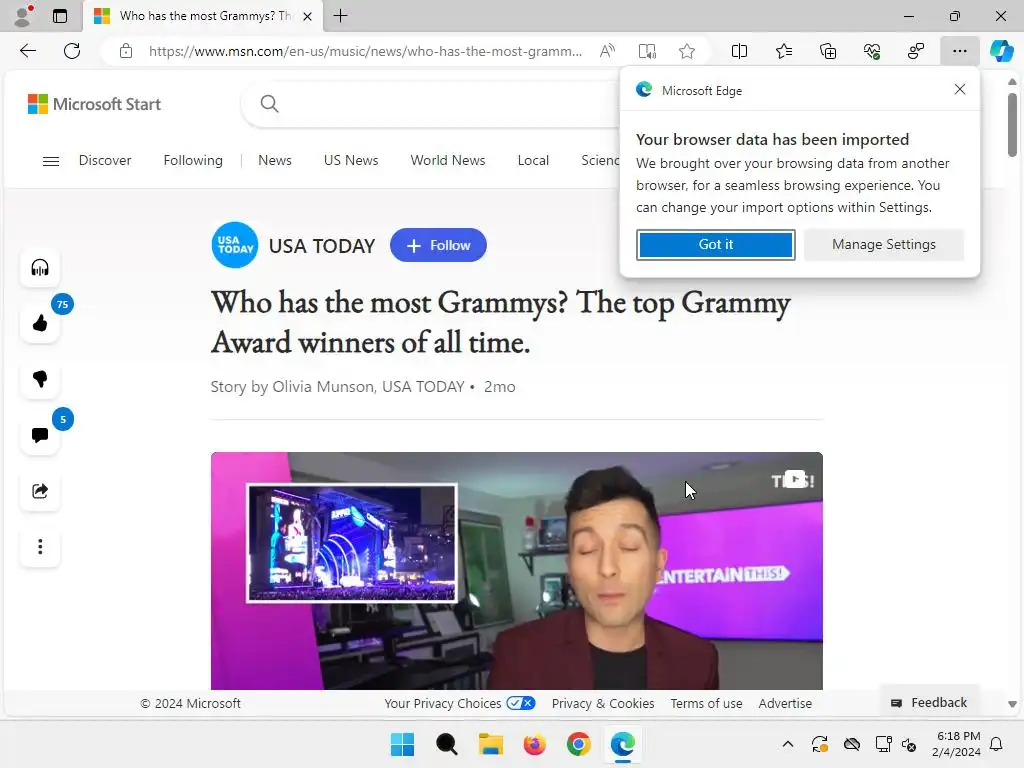Image resolution: width=1024 pixels, height=768 pixels.
Task: Dismiss the Microsoft Edge import popup
Action: point(959,89)
